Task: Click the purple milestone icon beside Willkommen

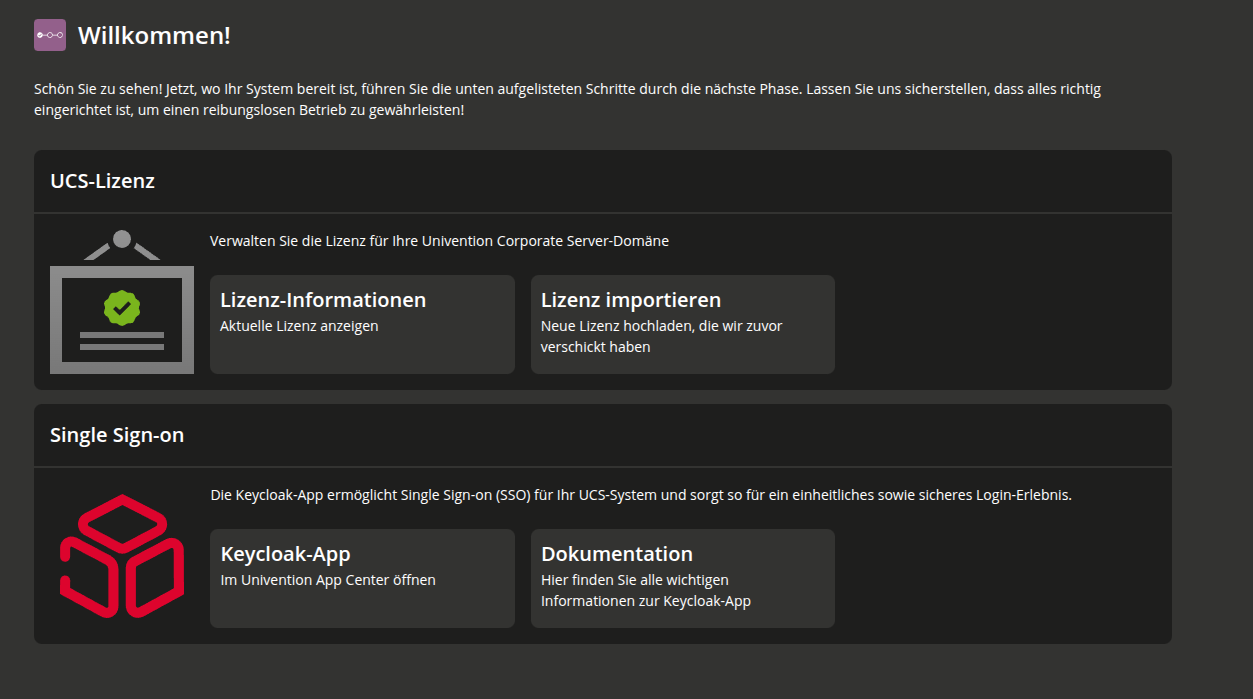Action: click(x=48, y=34)
